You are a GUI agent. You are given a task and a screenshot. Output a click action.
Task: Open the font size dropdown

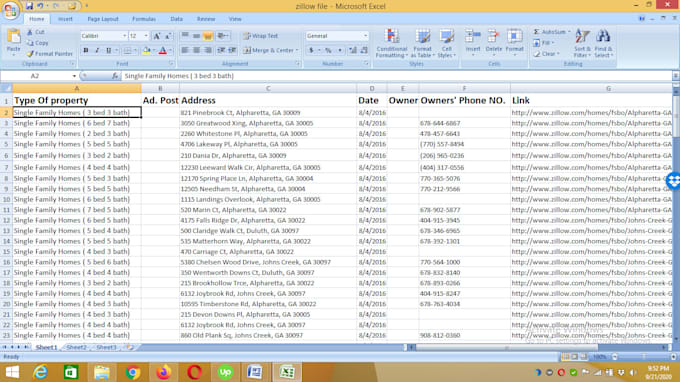pyautogui.click(x=146, y=36)
